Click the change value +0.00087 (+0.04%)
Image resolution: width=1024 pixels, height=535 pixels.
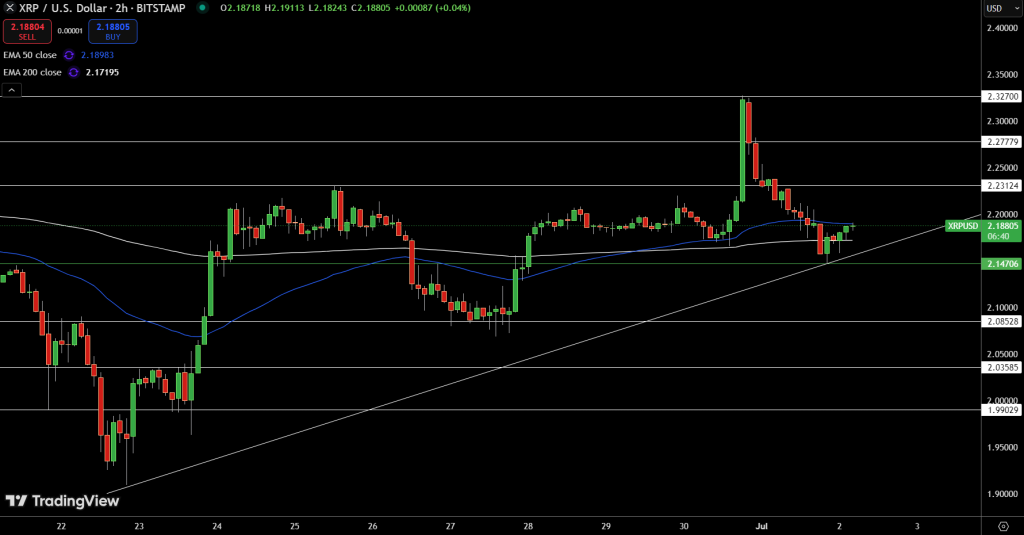pyautogui.click(x=432, y=8)
